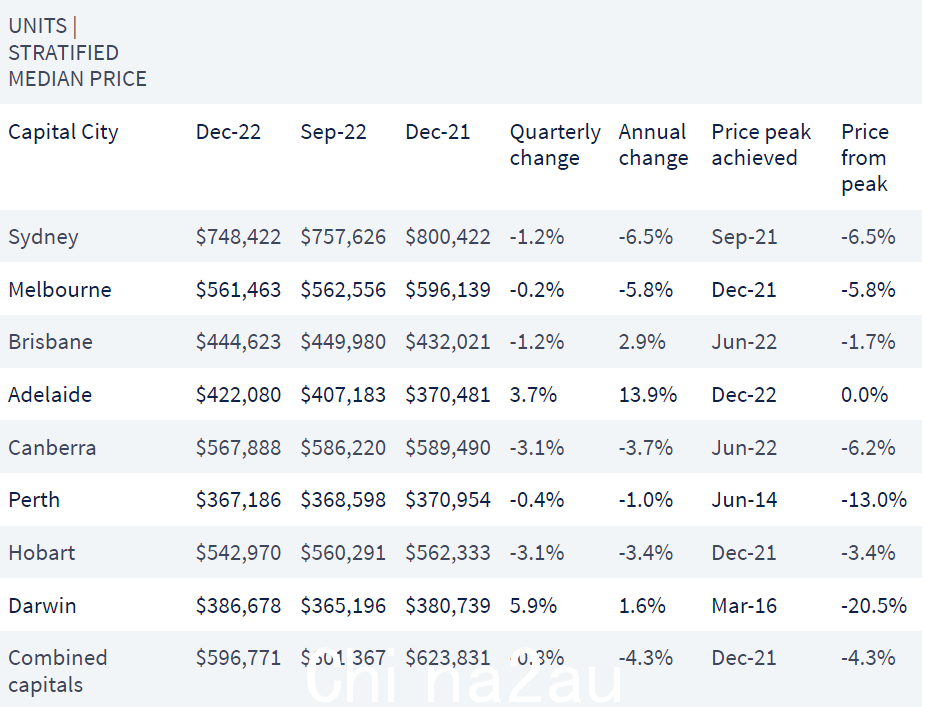Screen dimensions: 927x707
Task: Click the 'UNITS | STRATIFIED MEDIAN PRICE' table title
Action: click(77, 52)
